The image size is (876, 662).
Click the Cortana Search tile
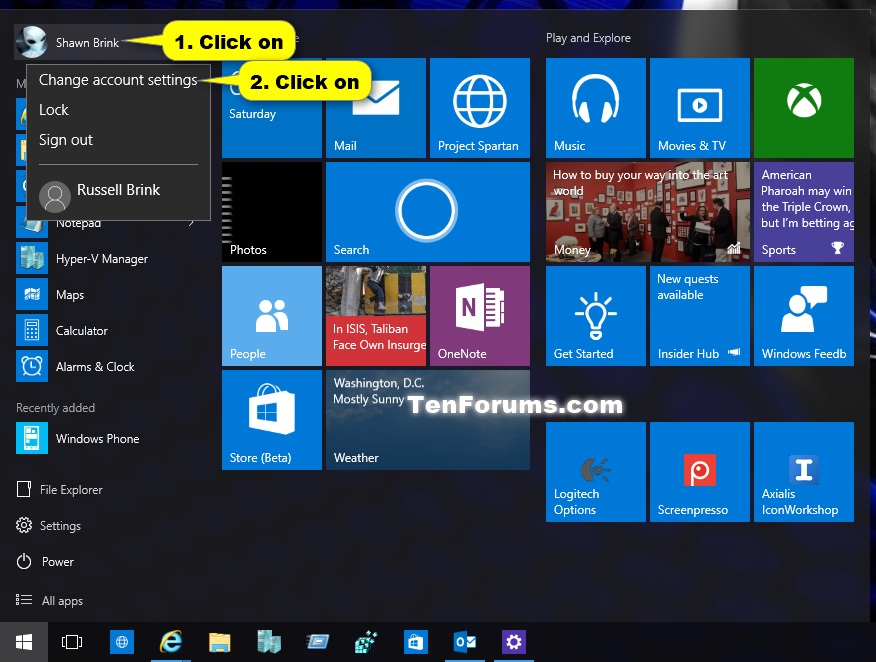point(427,212)
